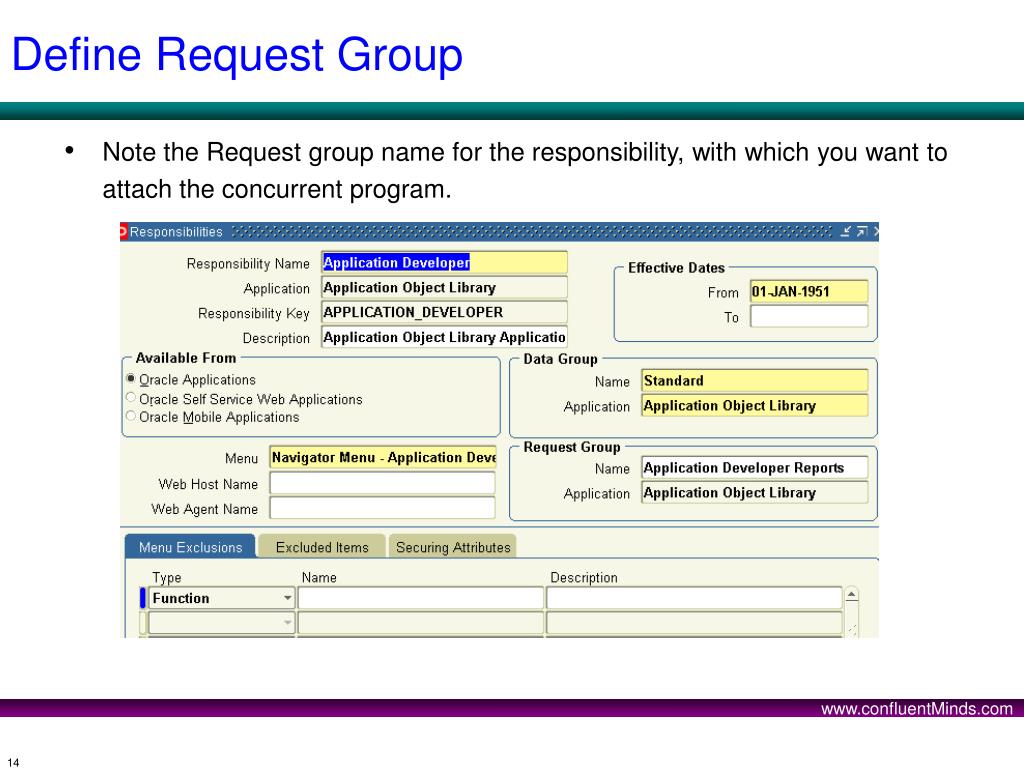
Task: Click the Responsibility Name field
Action: tap(444, 263)
